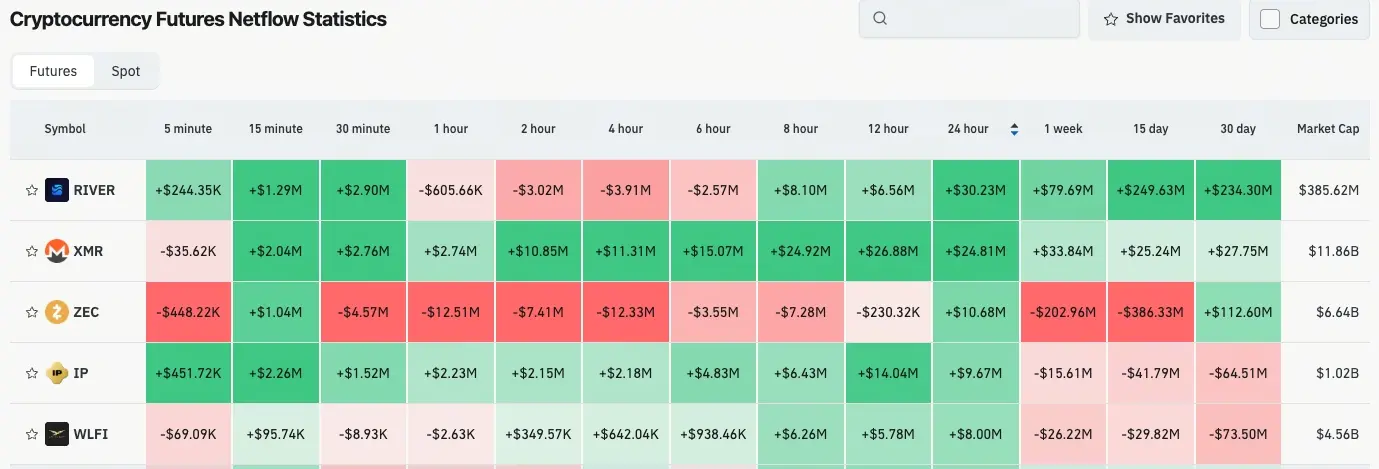Screen dimensions: 1379x469
Task: Select the +$14.04M cell
Action: 888,373
